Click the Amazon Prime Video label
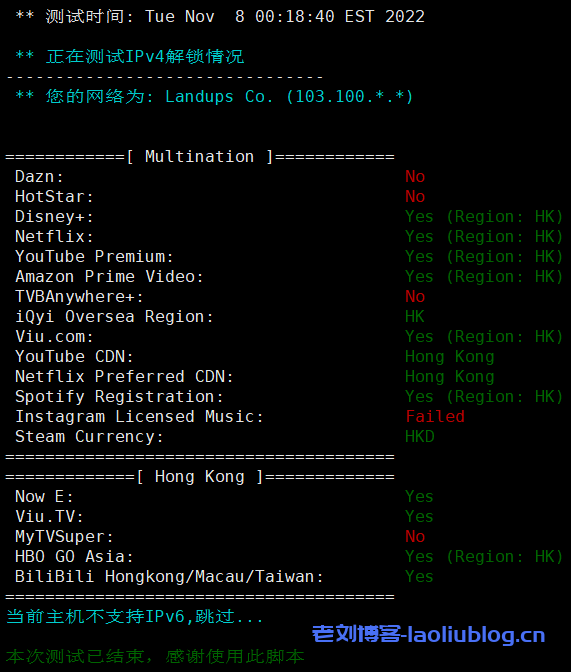Screen dimensions: 571x672 tap(109, 277)
